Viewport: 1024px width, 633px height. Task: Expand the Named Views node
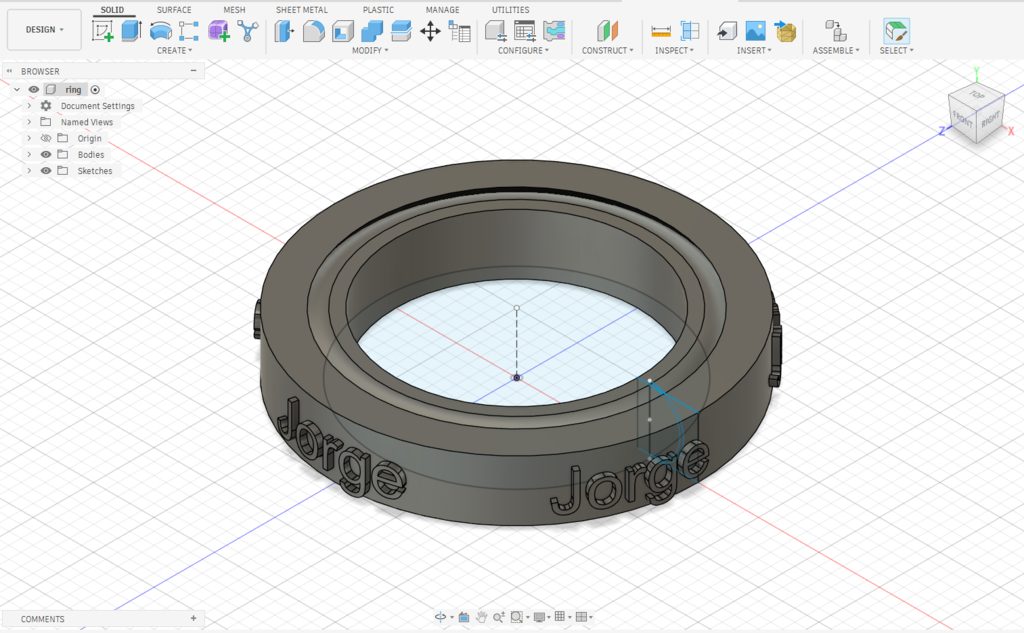[29, 122]
